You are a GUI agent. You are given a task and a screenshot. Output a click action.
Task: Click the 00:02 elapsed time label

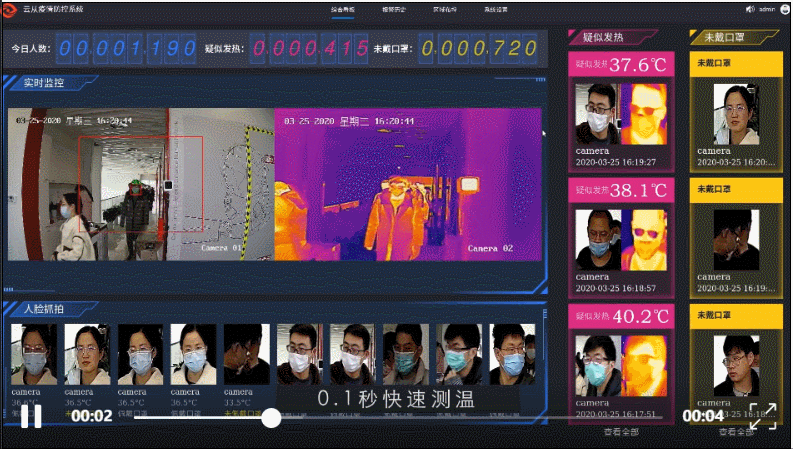(x=92, y=416)
